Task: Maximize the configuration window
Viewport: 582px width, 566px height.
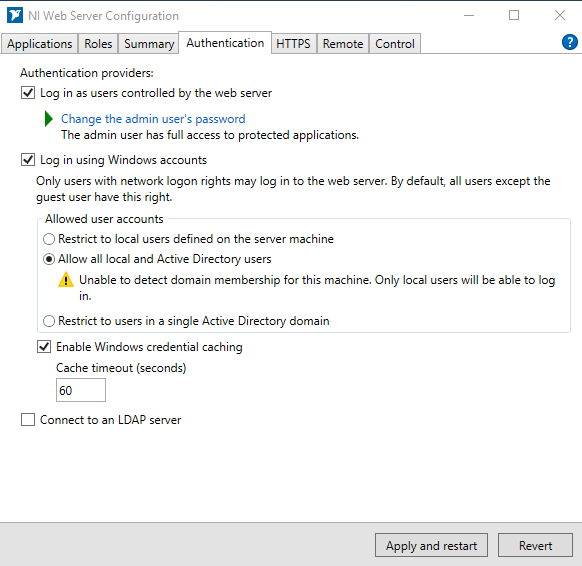Action: pos(514,15)
